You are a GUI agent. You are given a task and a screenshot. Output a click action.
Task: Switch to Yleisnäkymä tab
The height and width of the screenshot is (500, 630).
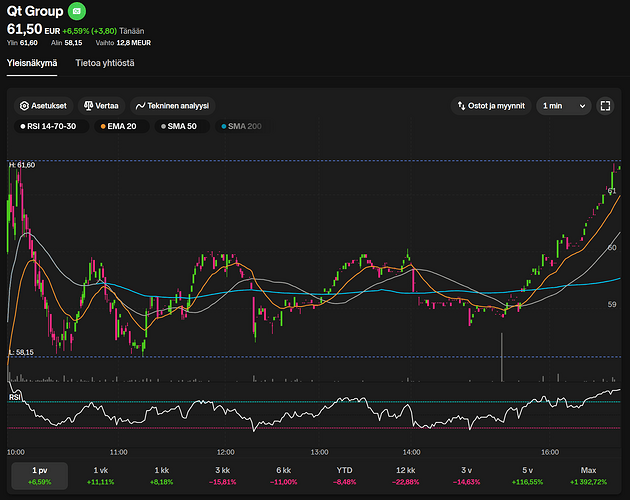click(x=32, y=63)
